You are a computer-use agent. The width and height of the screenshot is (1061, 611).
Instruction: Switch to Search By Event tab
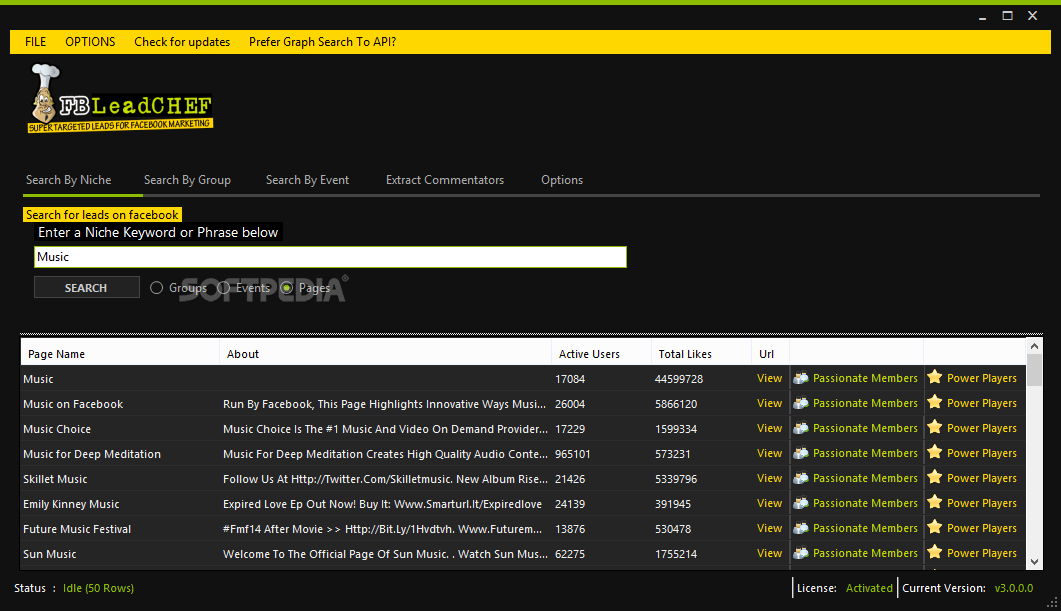coord(307,180)
